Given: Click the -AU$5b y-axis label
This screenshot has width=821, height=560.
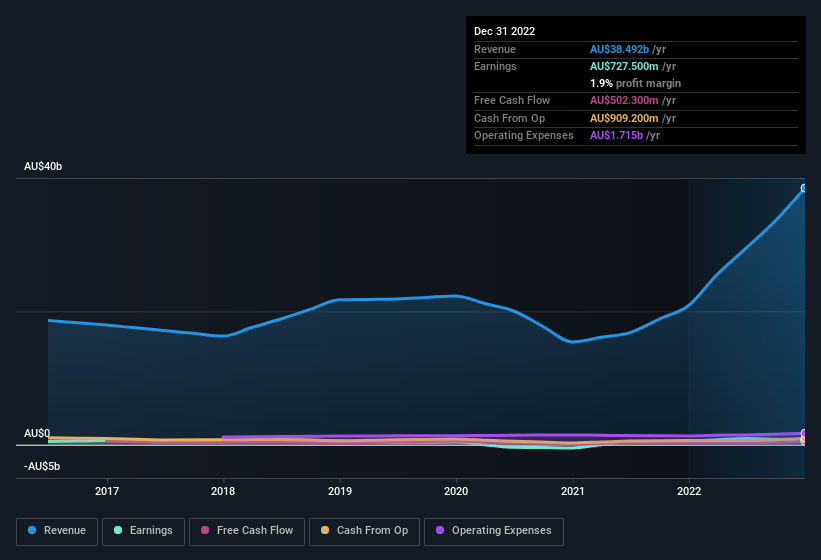Looking at the screenshot, I should coord(42,466).
